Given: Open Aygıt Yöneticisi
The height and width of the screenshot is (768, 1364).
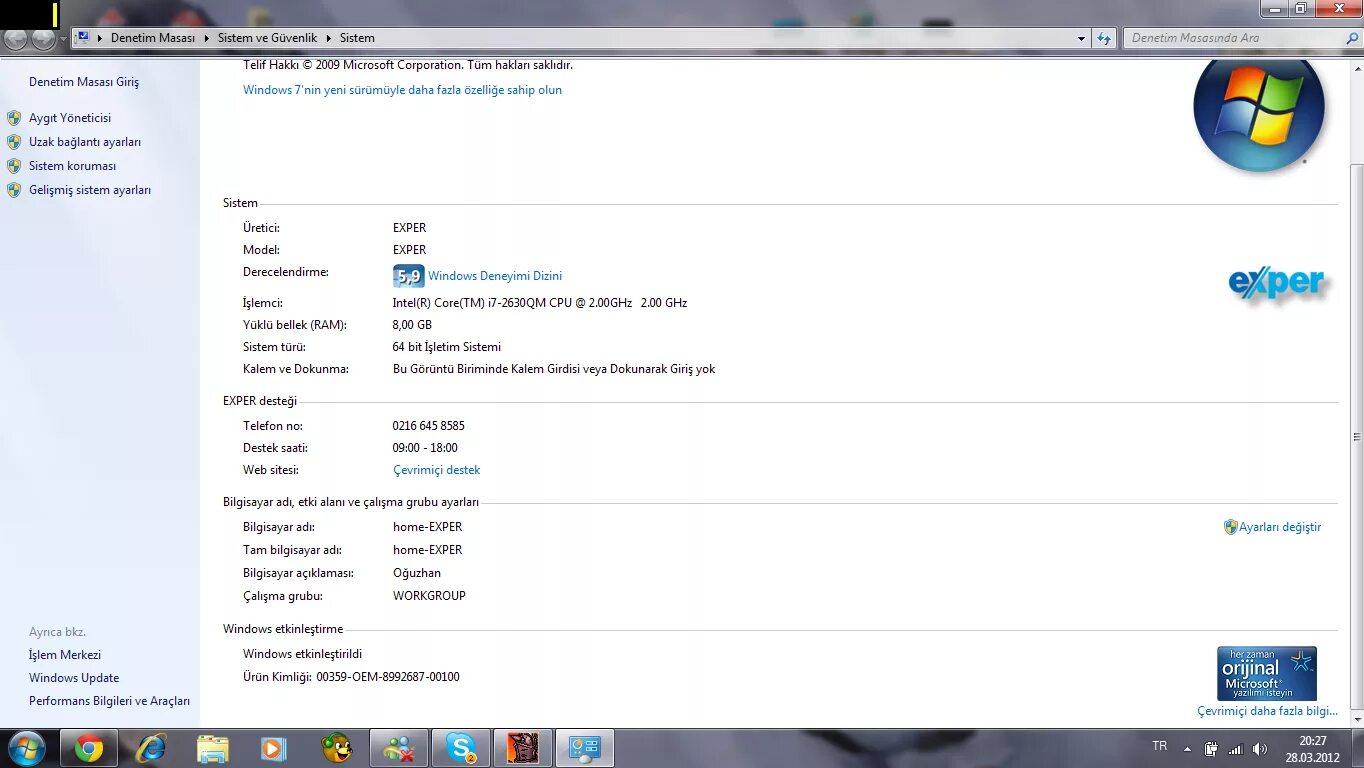Looking at the screenshot, I should click(70, 118).
